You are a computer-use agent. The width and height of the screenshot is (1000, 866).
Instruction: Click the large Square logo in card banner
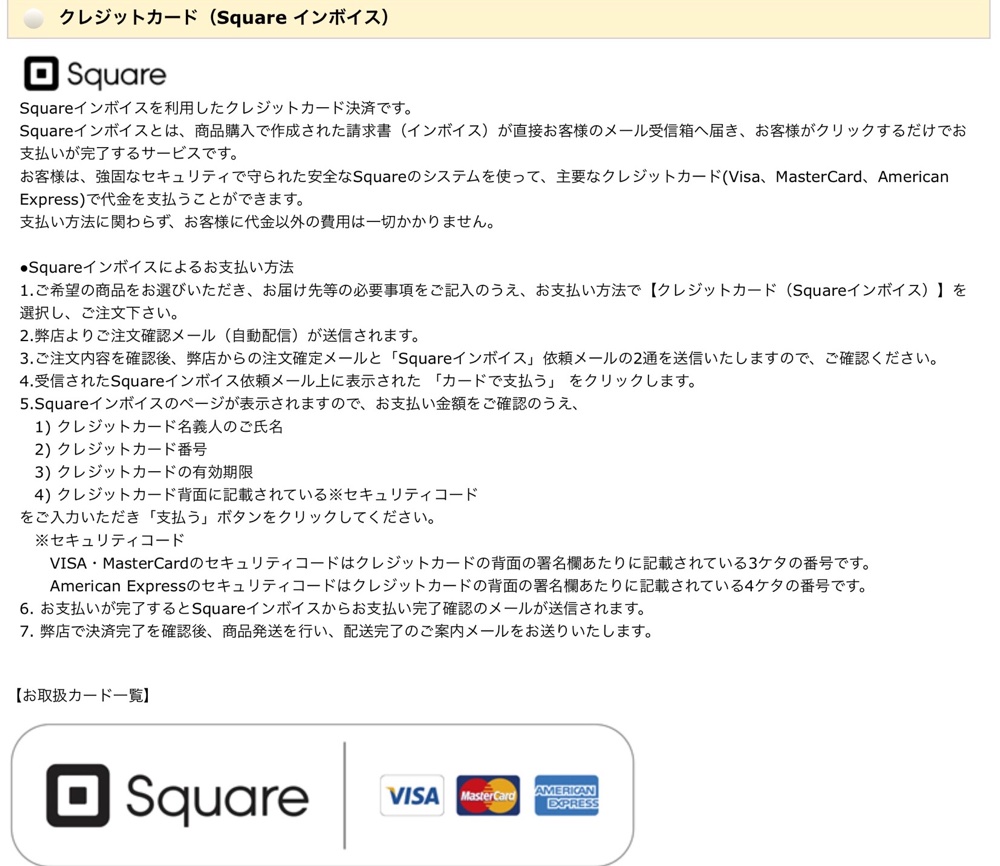(177, 796)
